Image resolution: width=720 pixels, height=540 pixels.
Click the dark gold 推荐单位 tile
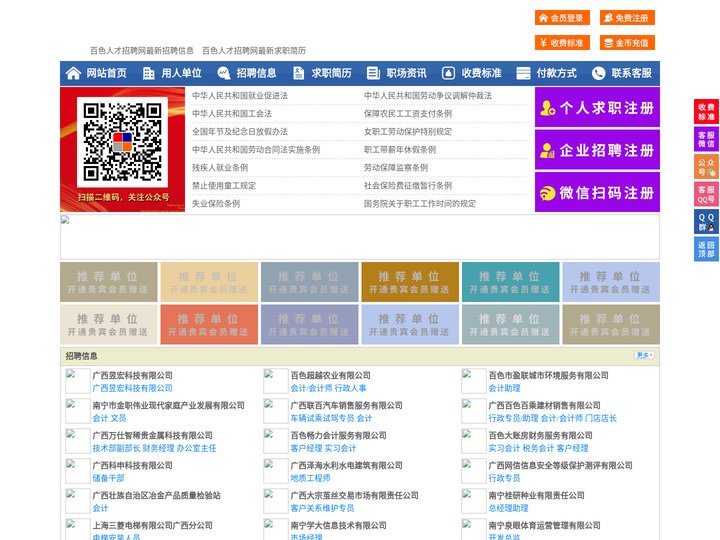point(410,282)
